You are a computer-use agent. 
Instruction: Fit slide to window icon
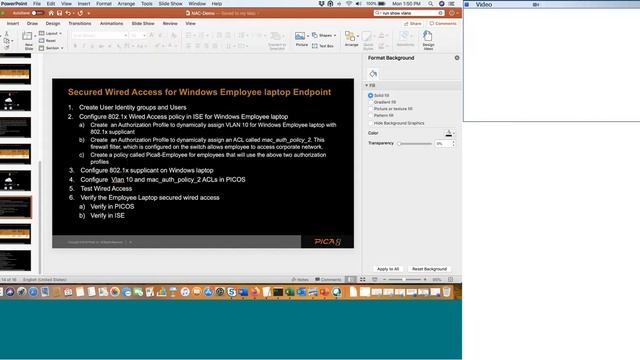tap(451, 280)
